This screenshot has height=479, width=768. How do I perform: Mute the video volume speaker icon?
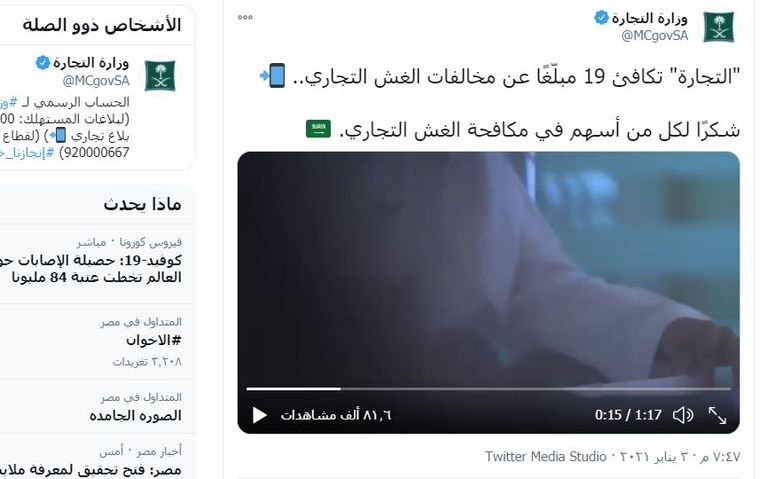tap(683, 415)
